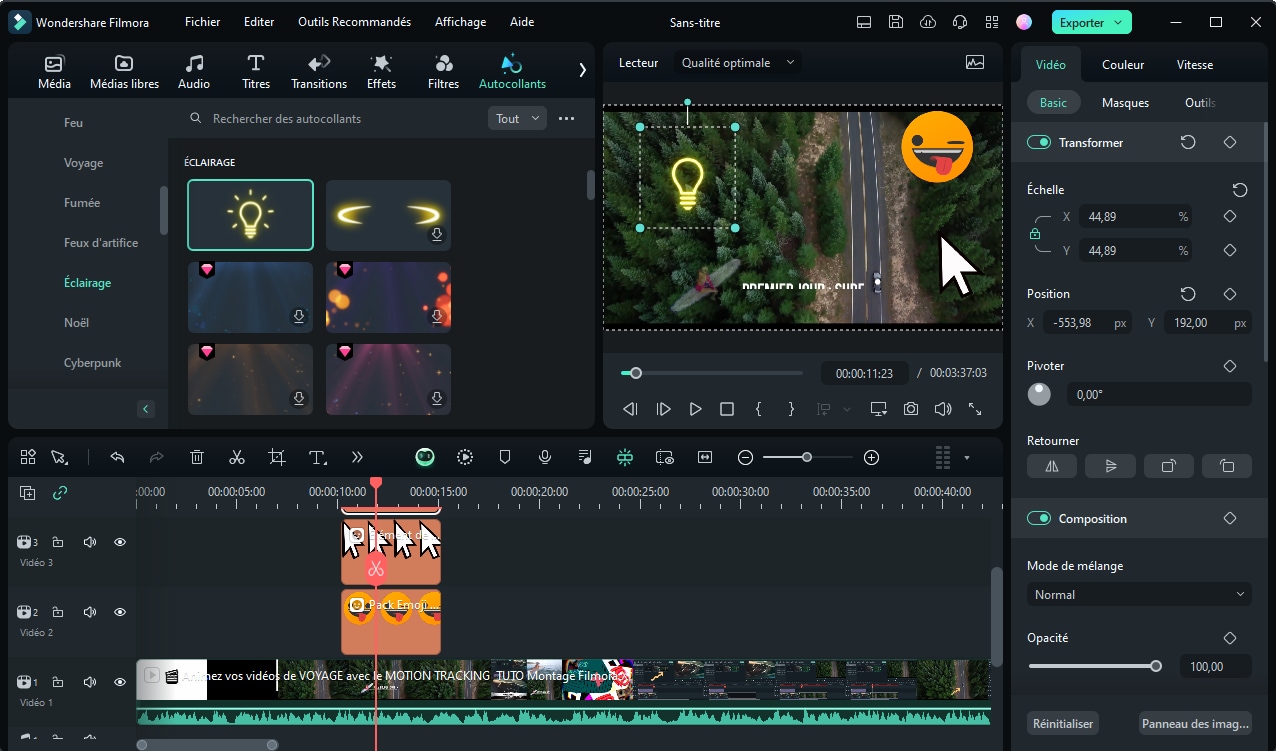Select the Cyberpunk sticker category
Screen dimensions: 1276x751
pos(92,363)
